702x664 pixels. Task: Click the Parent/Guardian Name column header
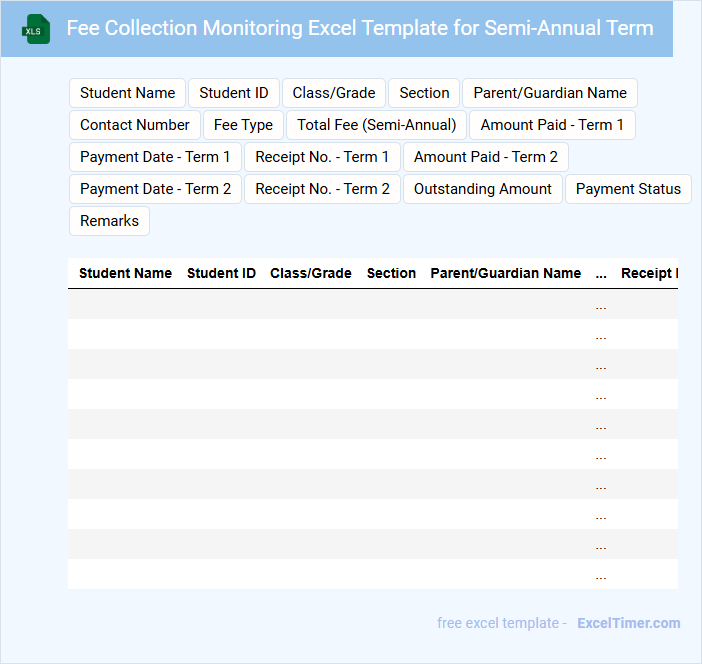505,273
